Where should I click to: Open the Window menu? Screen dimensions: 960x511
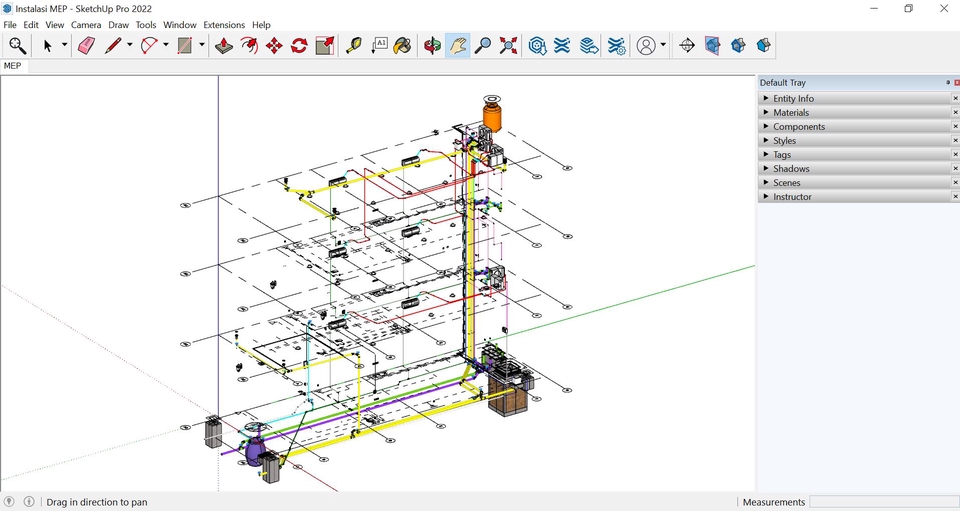coord(179,25)
